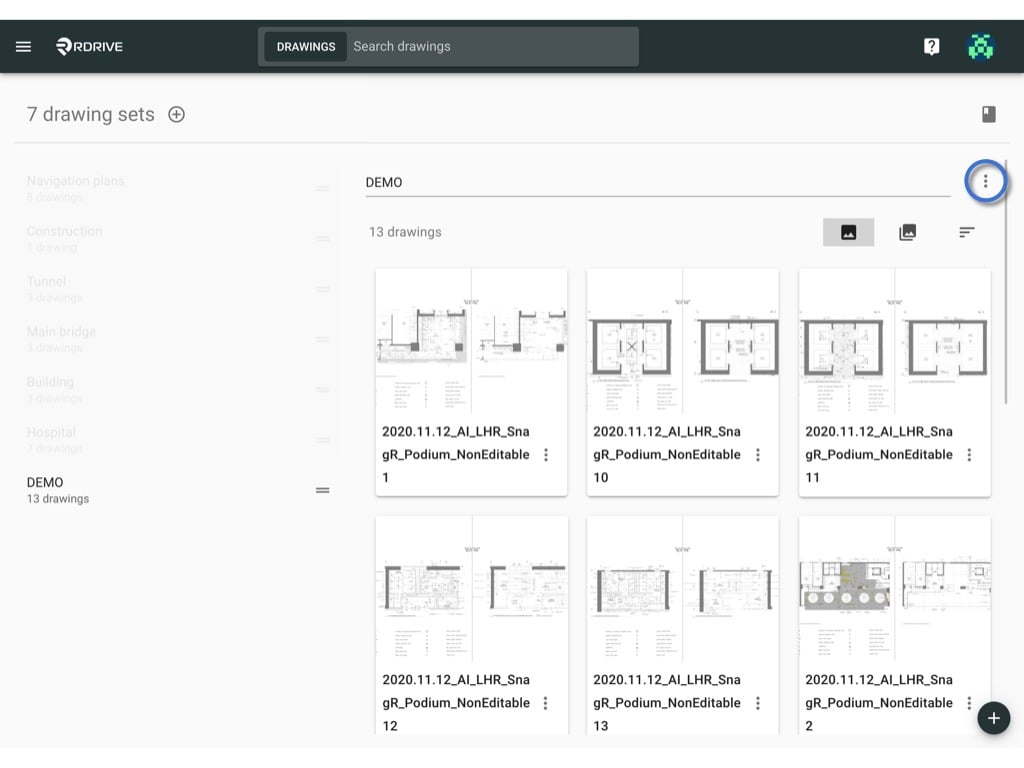
Task: Click DEMO set drag handle icon
Action: (x=323, y=490)
